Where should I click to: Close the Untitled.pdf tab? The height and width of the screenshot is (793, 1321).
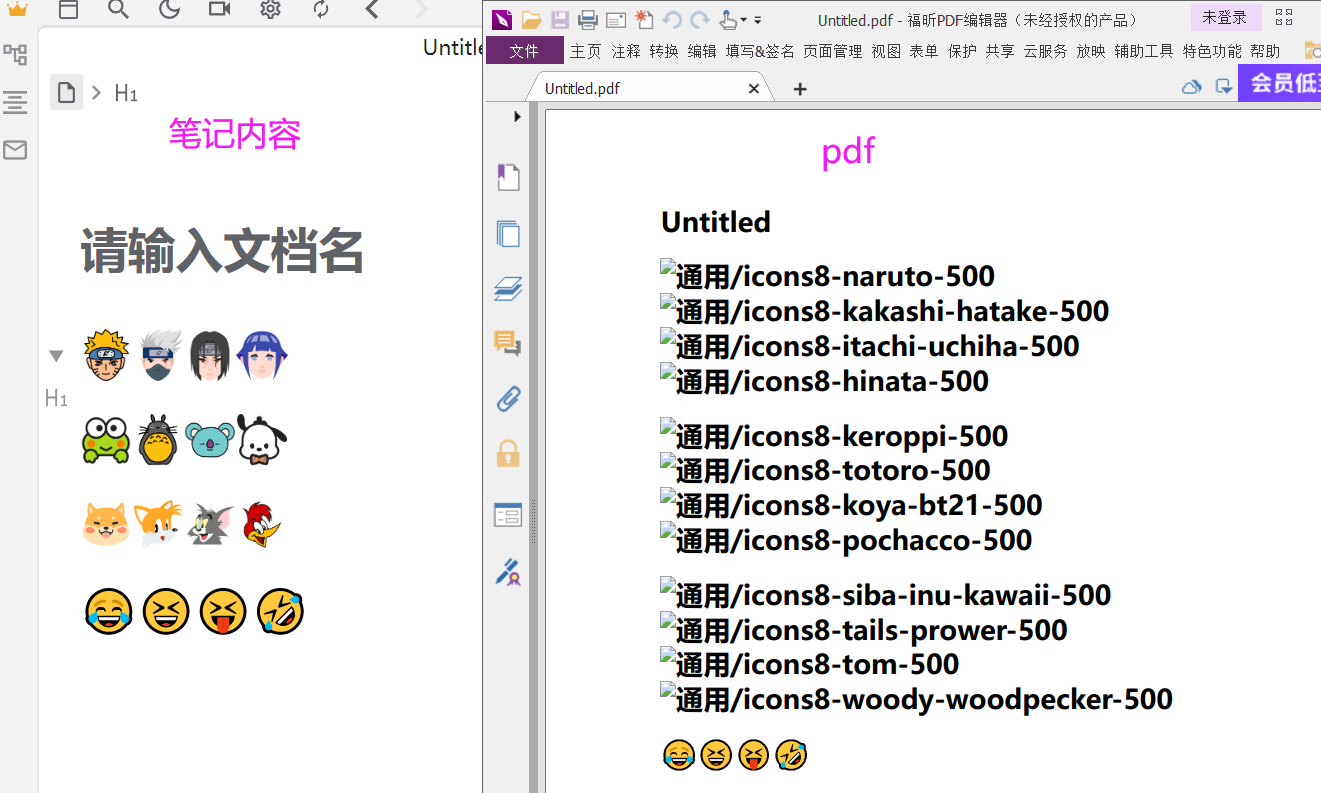(754, 89)
